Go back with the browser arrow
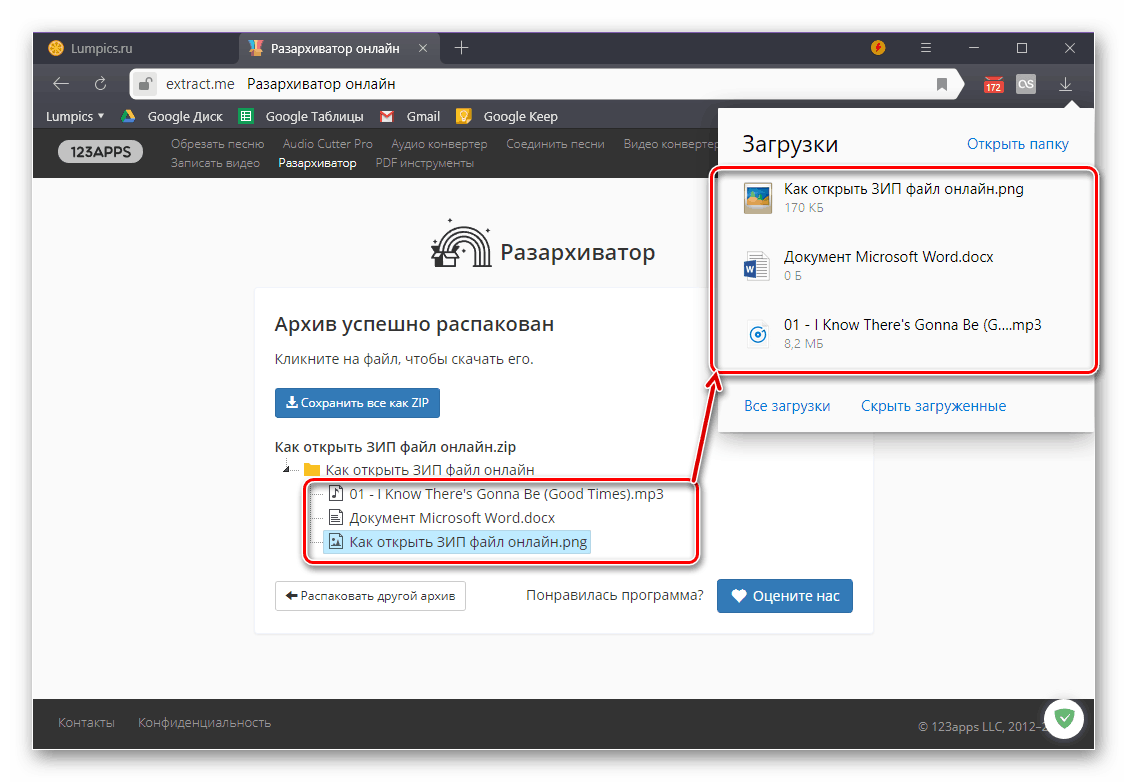Screen dimensions: 1127x782 coord(61,84)
